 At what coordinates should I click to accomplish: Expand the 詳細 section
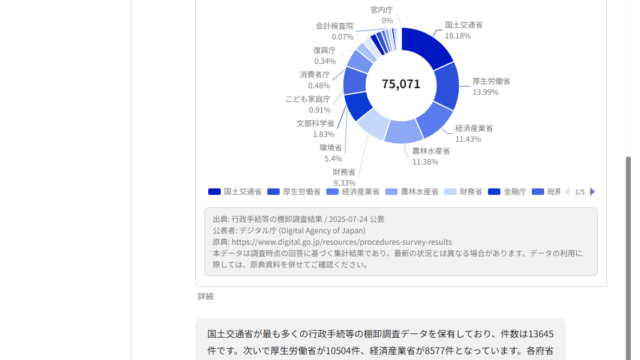[x=206, y=297]
